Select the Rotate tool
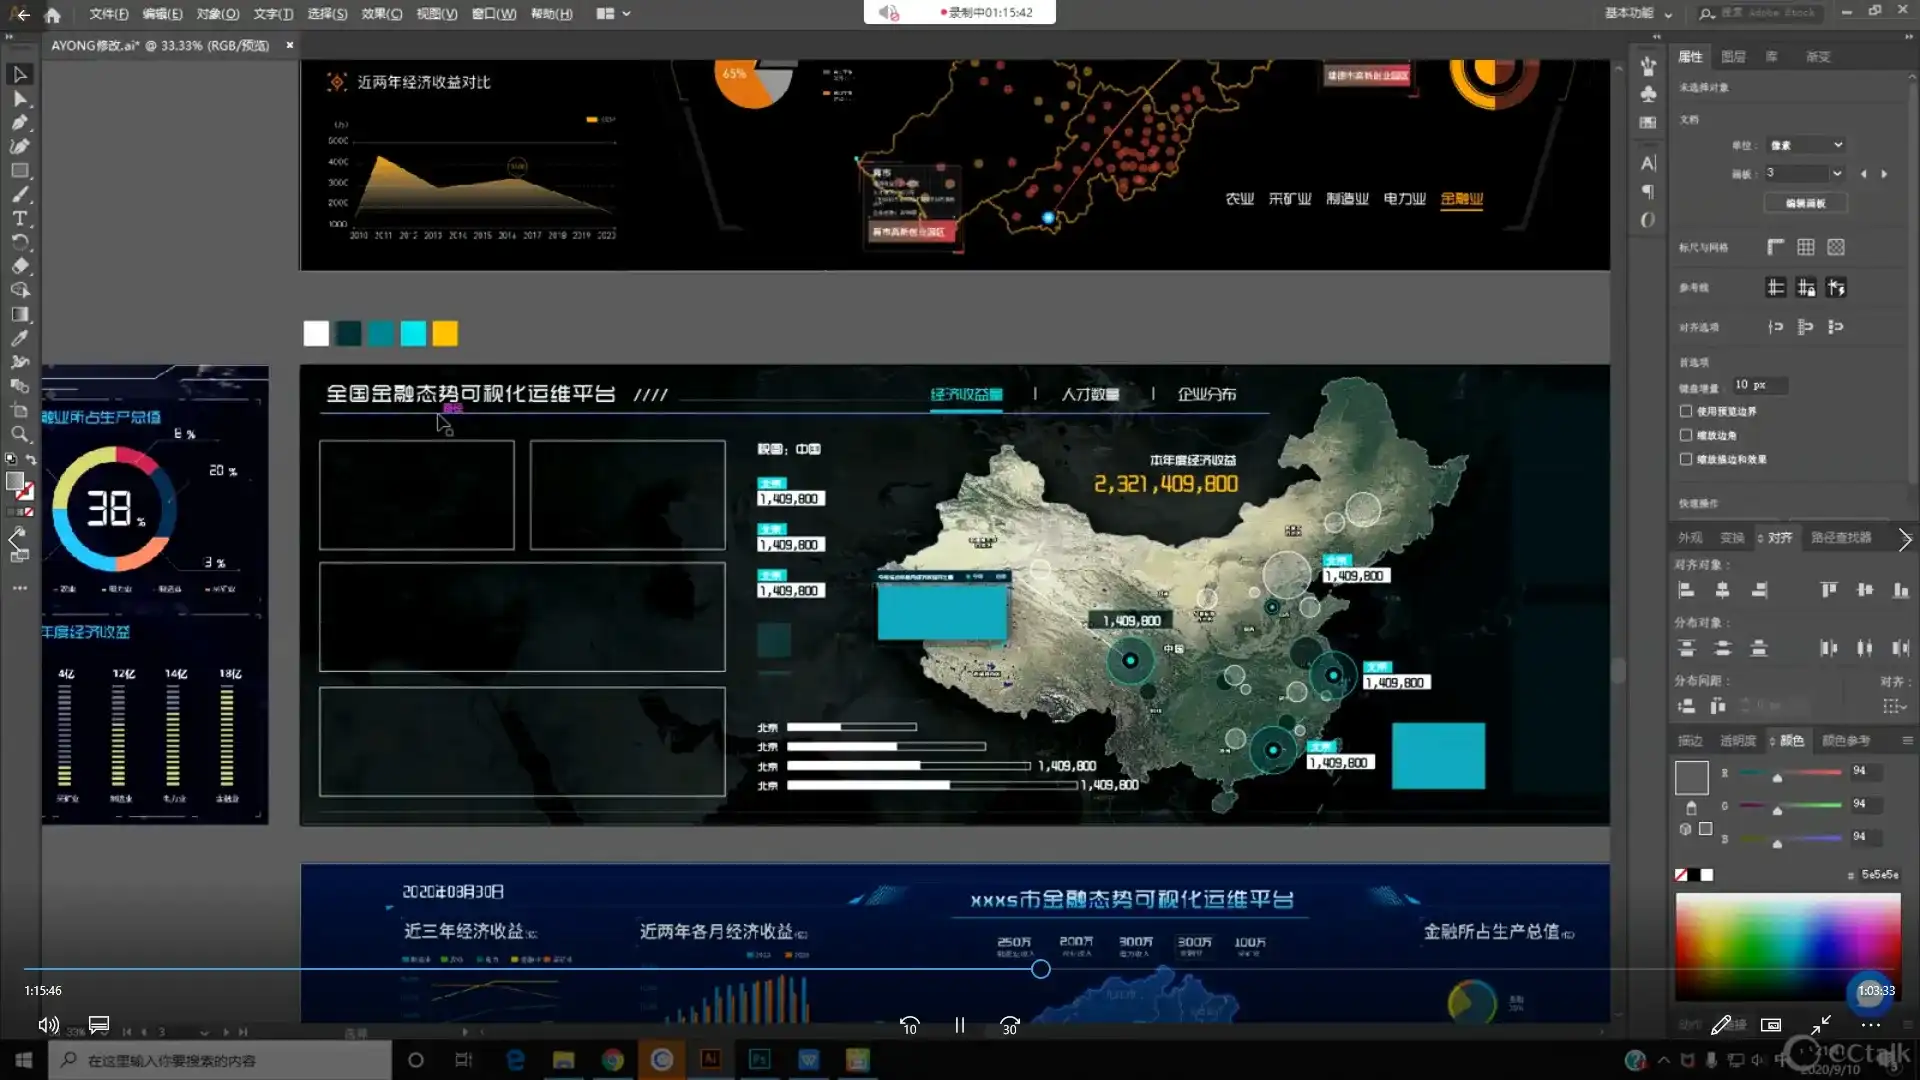Image resolution: width=1920 pixels, height=1080 pixels. 20,243
